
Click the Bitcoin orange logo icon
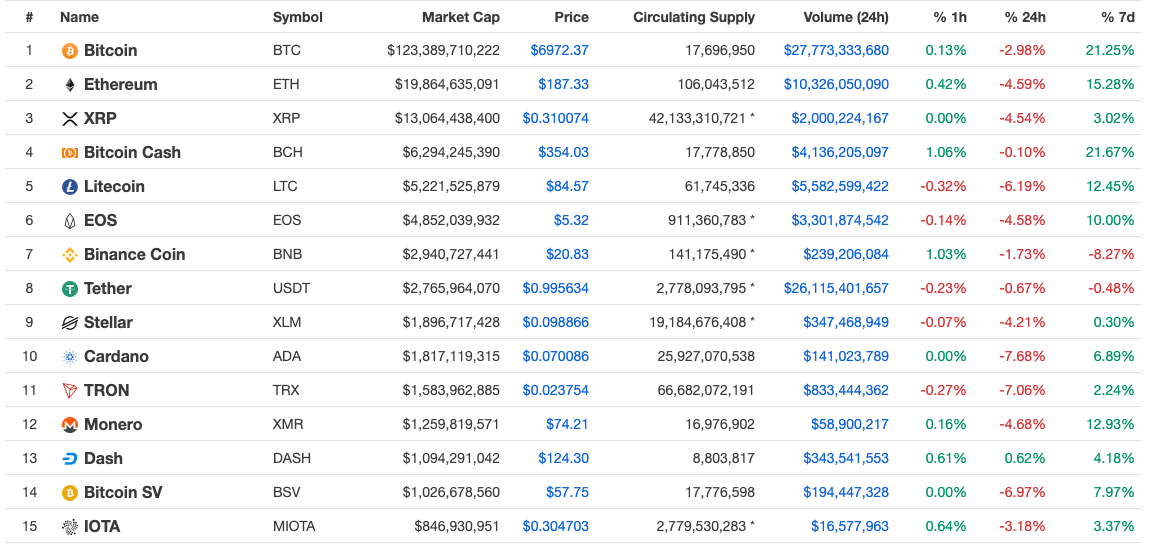70,51
